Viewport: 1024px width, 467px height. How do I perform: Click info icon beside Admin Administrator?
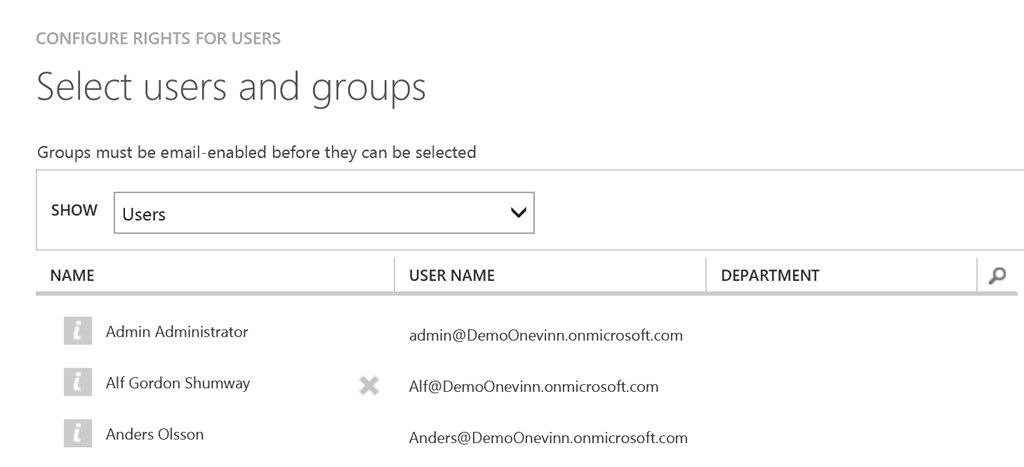pyautogui.click(x=78, y=331)
